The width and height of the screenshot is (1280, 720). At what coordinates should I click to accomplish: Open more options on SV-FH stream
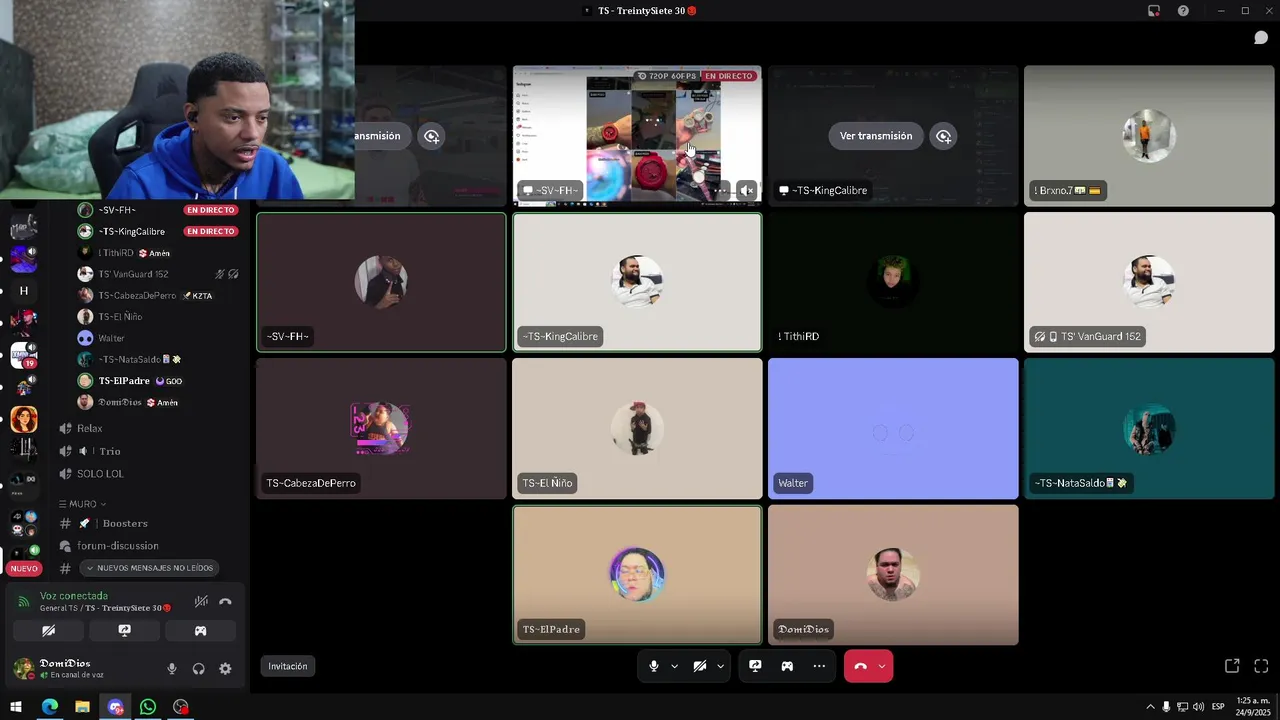pos(720,190)
